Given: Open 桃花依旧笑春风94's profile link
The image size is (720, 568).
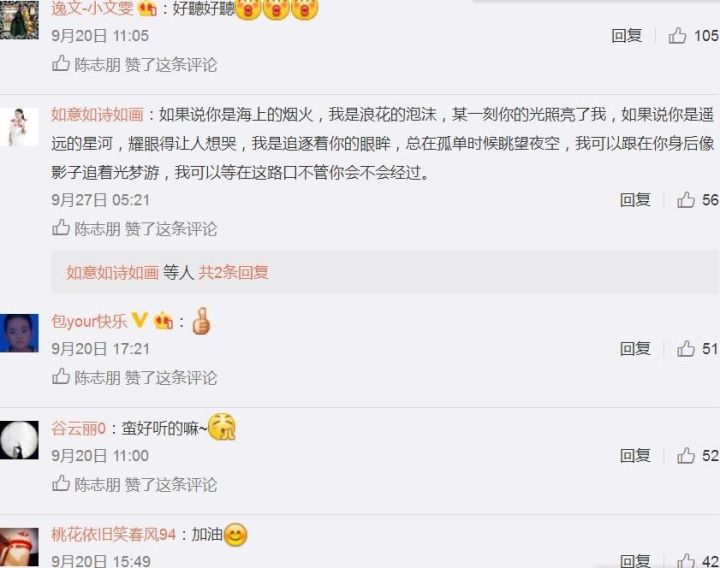Looking at the screenshot, I should tap(113, 534).
